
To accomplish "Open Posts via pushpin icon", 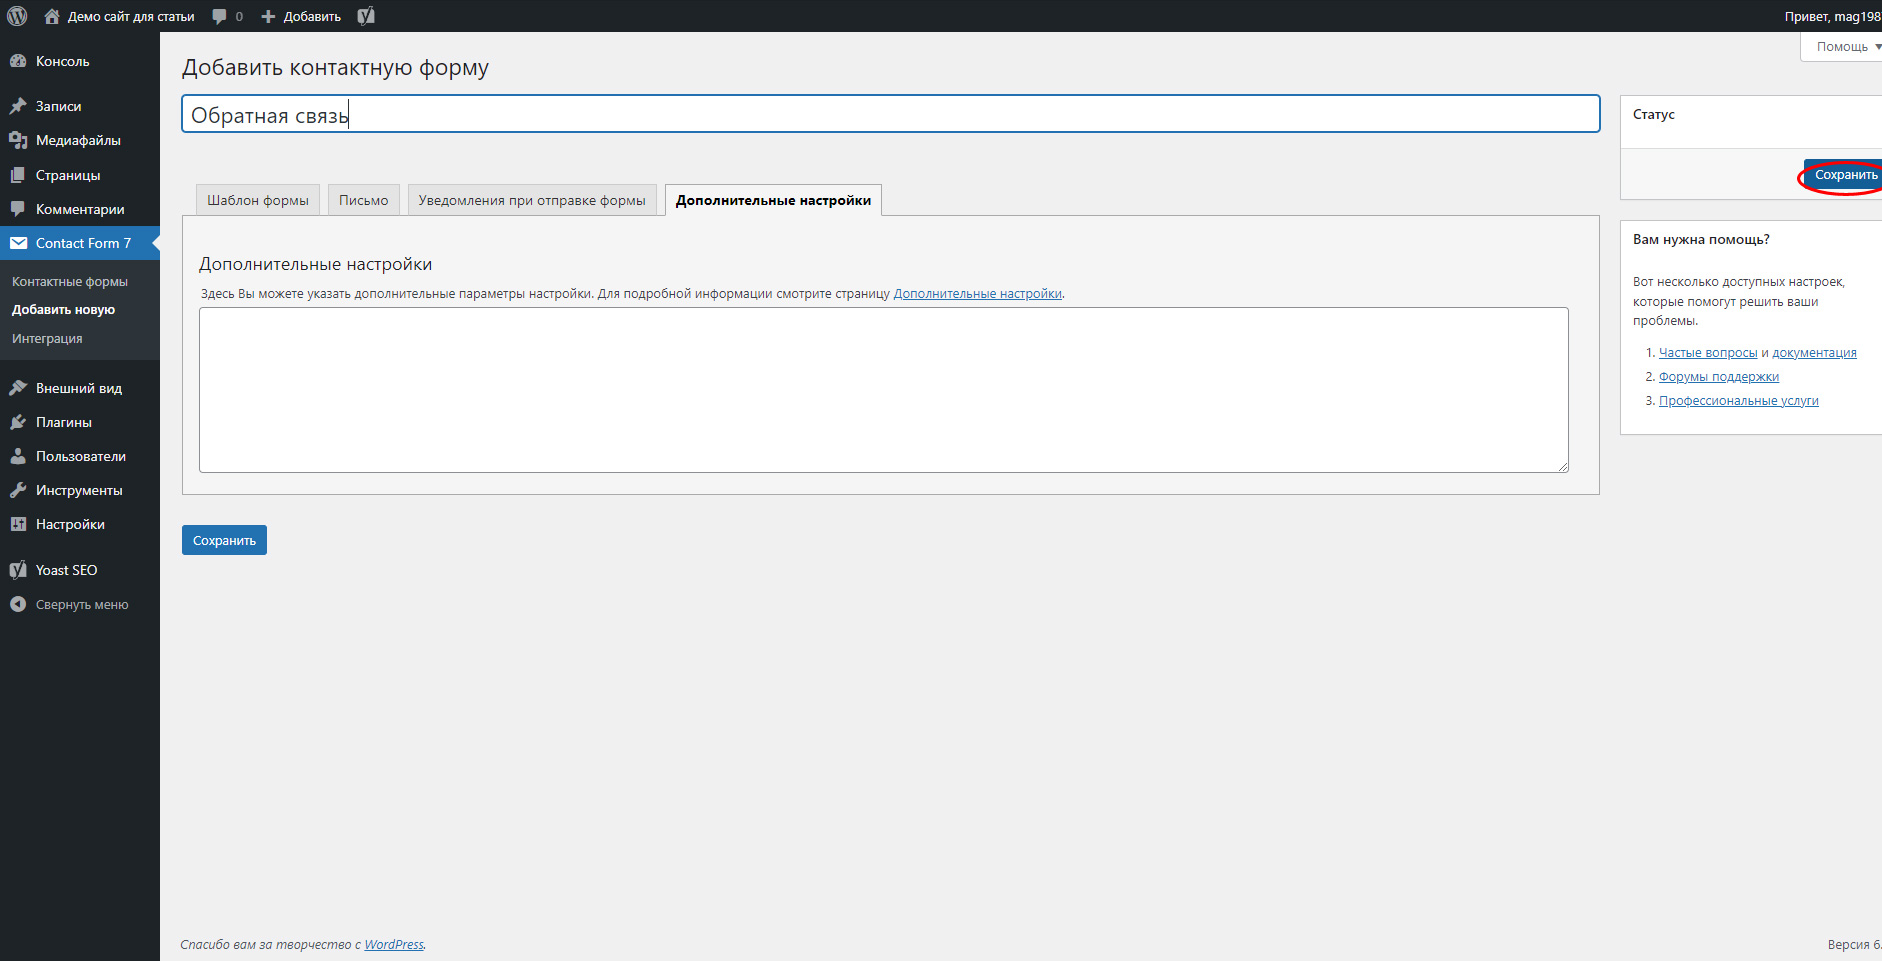I will (x=18, y=106).
